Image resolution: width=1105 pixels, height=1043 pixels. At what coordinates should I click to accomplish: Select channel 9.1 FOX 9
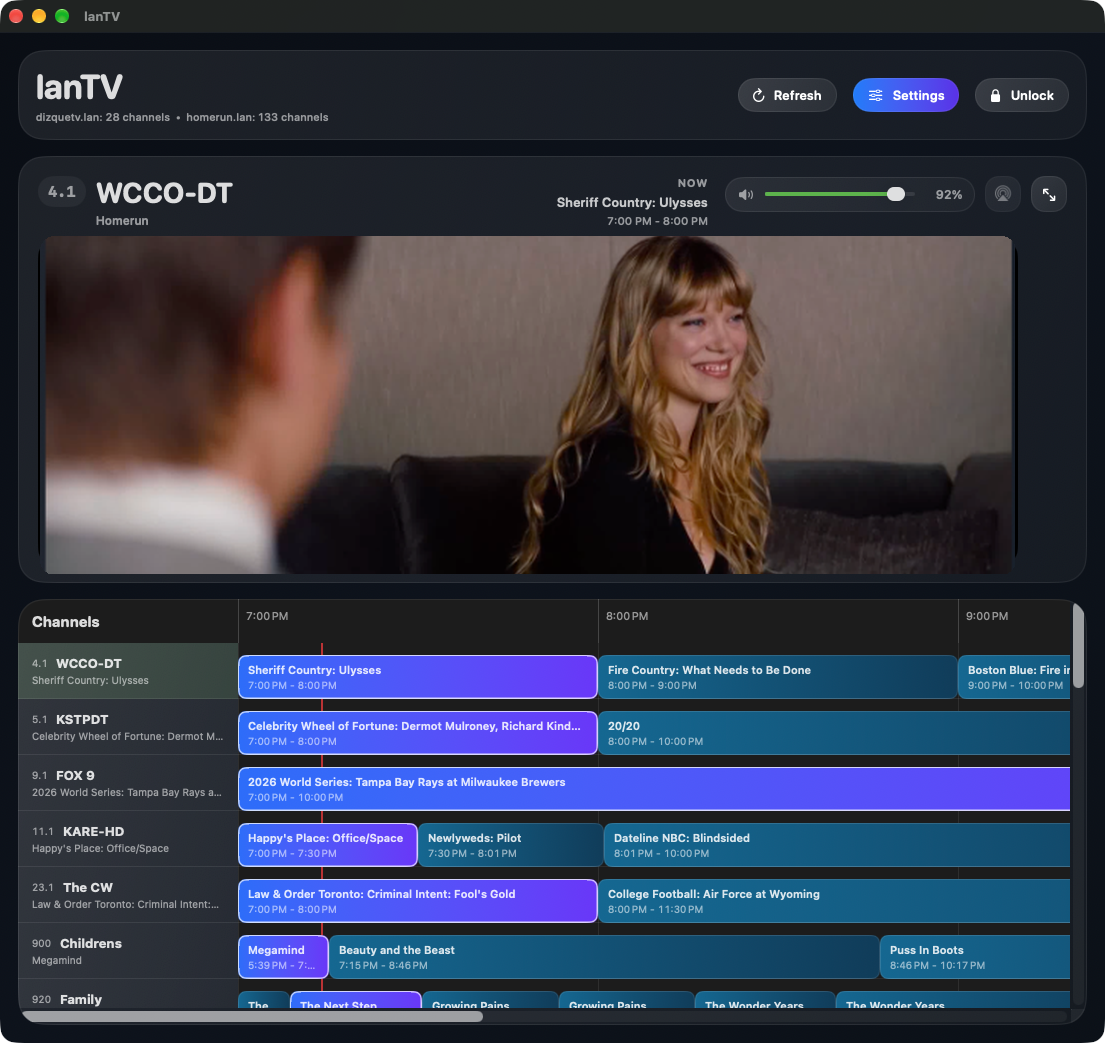pos(128,783)
